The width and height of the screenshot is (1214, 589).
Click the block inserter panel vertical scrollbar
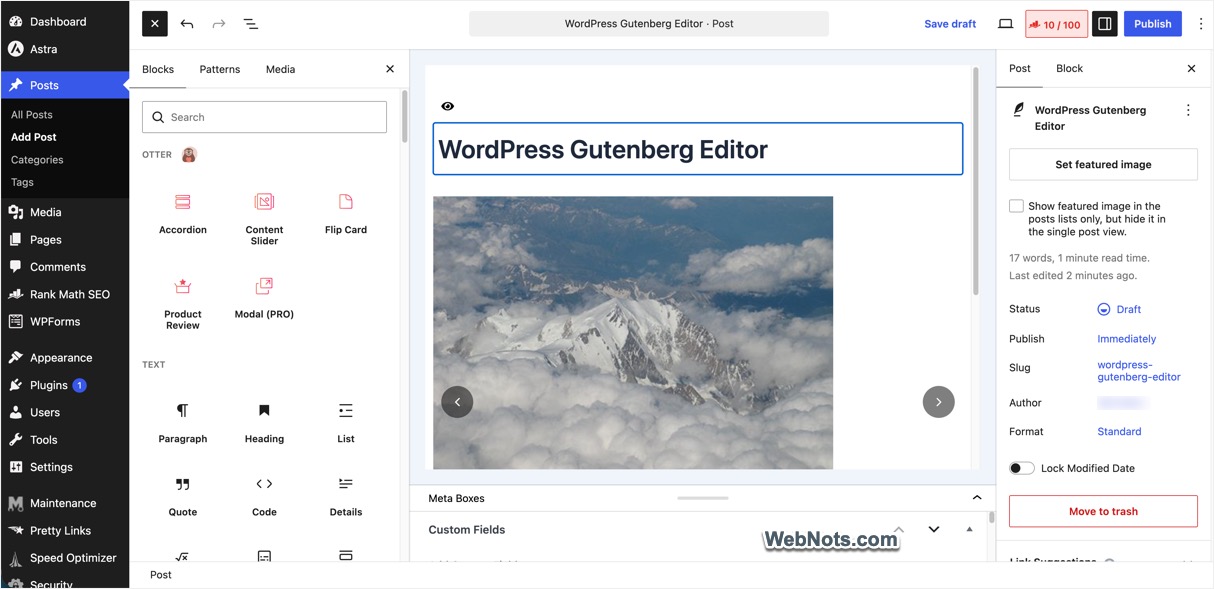404,118
